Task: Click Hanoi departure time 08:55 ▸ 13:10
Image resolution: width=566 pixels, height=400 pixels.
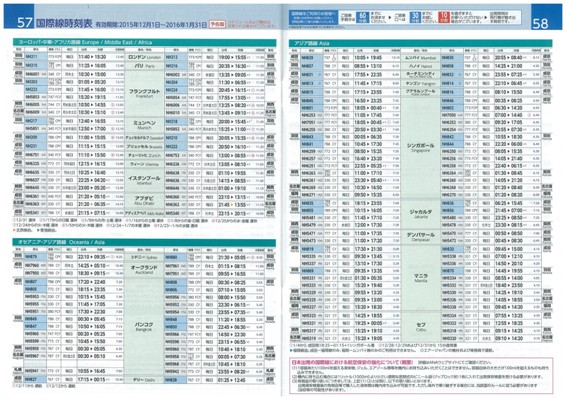Action: [x=368, y=66]
